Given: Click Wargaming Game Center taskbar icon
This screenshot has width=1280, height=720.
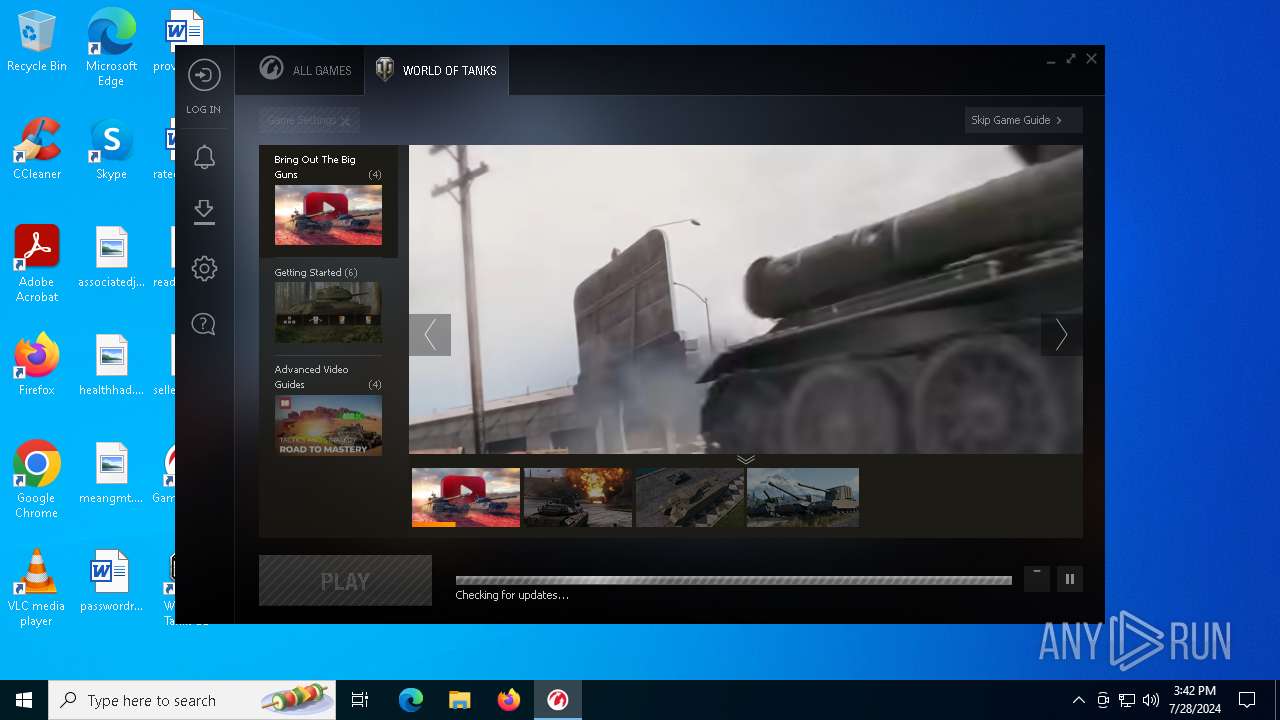Looking at the screenshot, I should click(558, 700).
